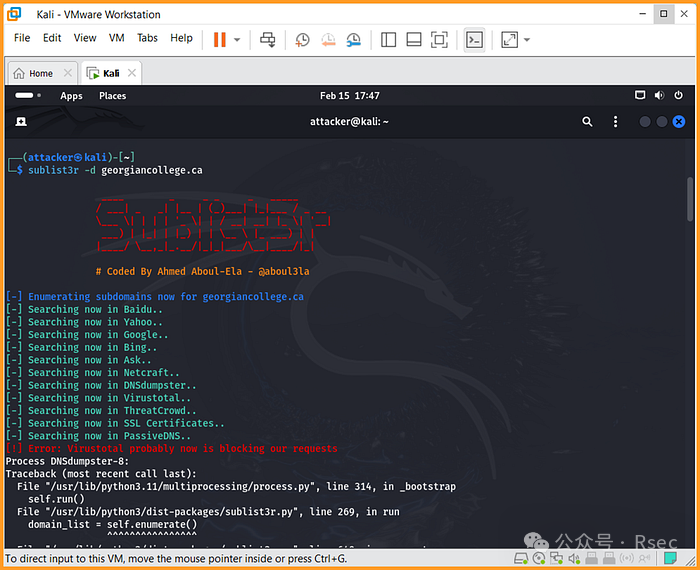Open the VM menu
This screenshot has height=570, width=700.
(117, 38)
